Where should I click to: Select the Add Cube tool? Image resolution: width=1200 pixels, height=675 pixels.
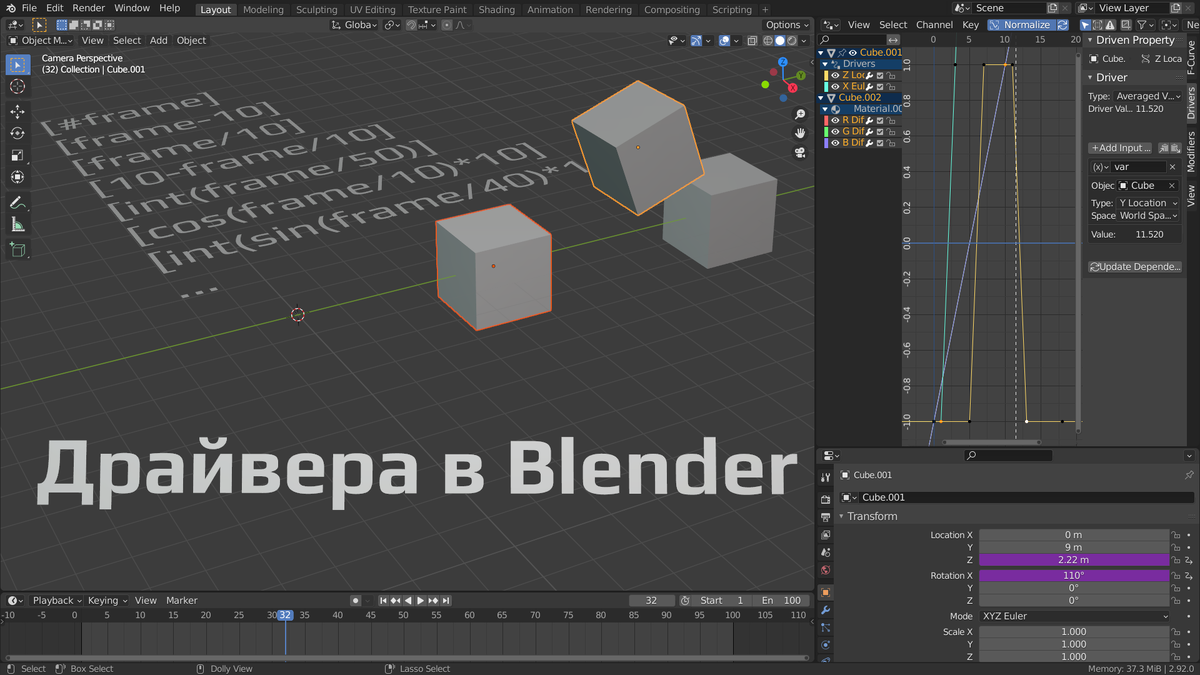click(x=17, y=250)
